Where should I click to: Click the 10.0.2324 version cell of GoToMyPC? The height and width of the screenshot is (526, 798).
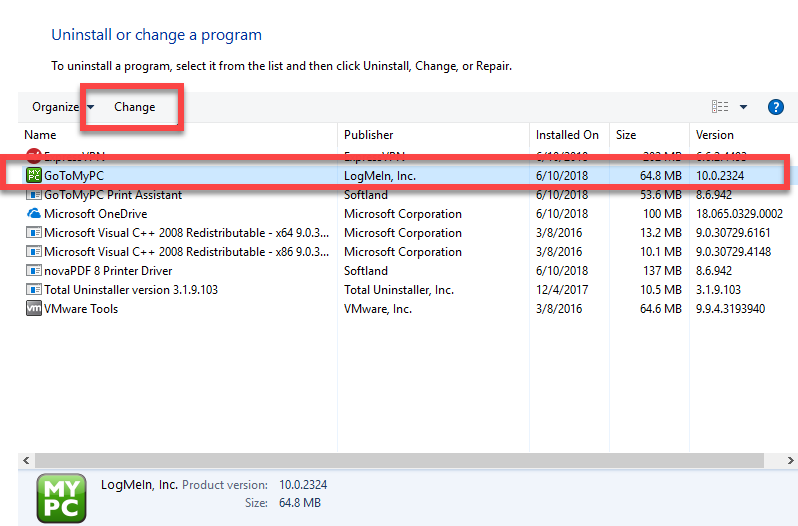click(720, 176)
